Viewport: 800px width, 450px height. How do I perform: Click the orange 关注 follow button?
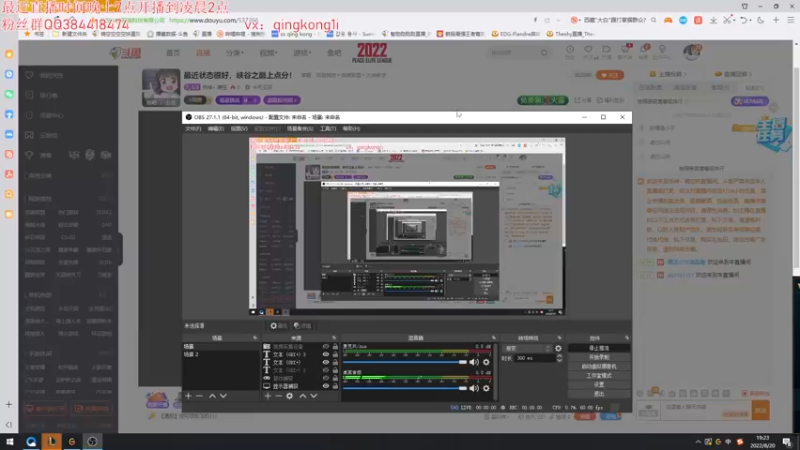pyautogui.click(x=610, y=75)
